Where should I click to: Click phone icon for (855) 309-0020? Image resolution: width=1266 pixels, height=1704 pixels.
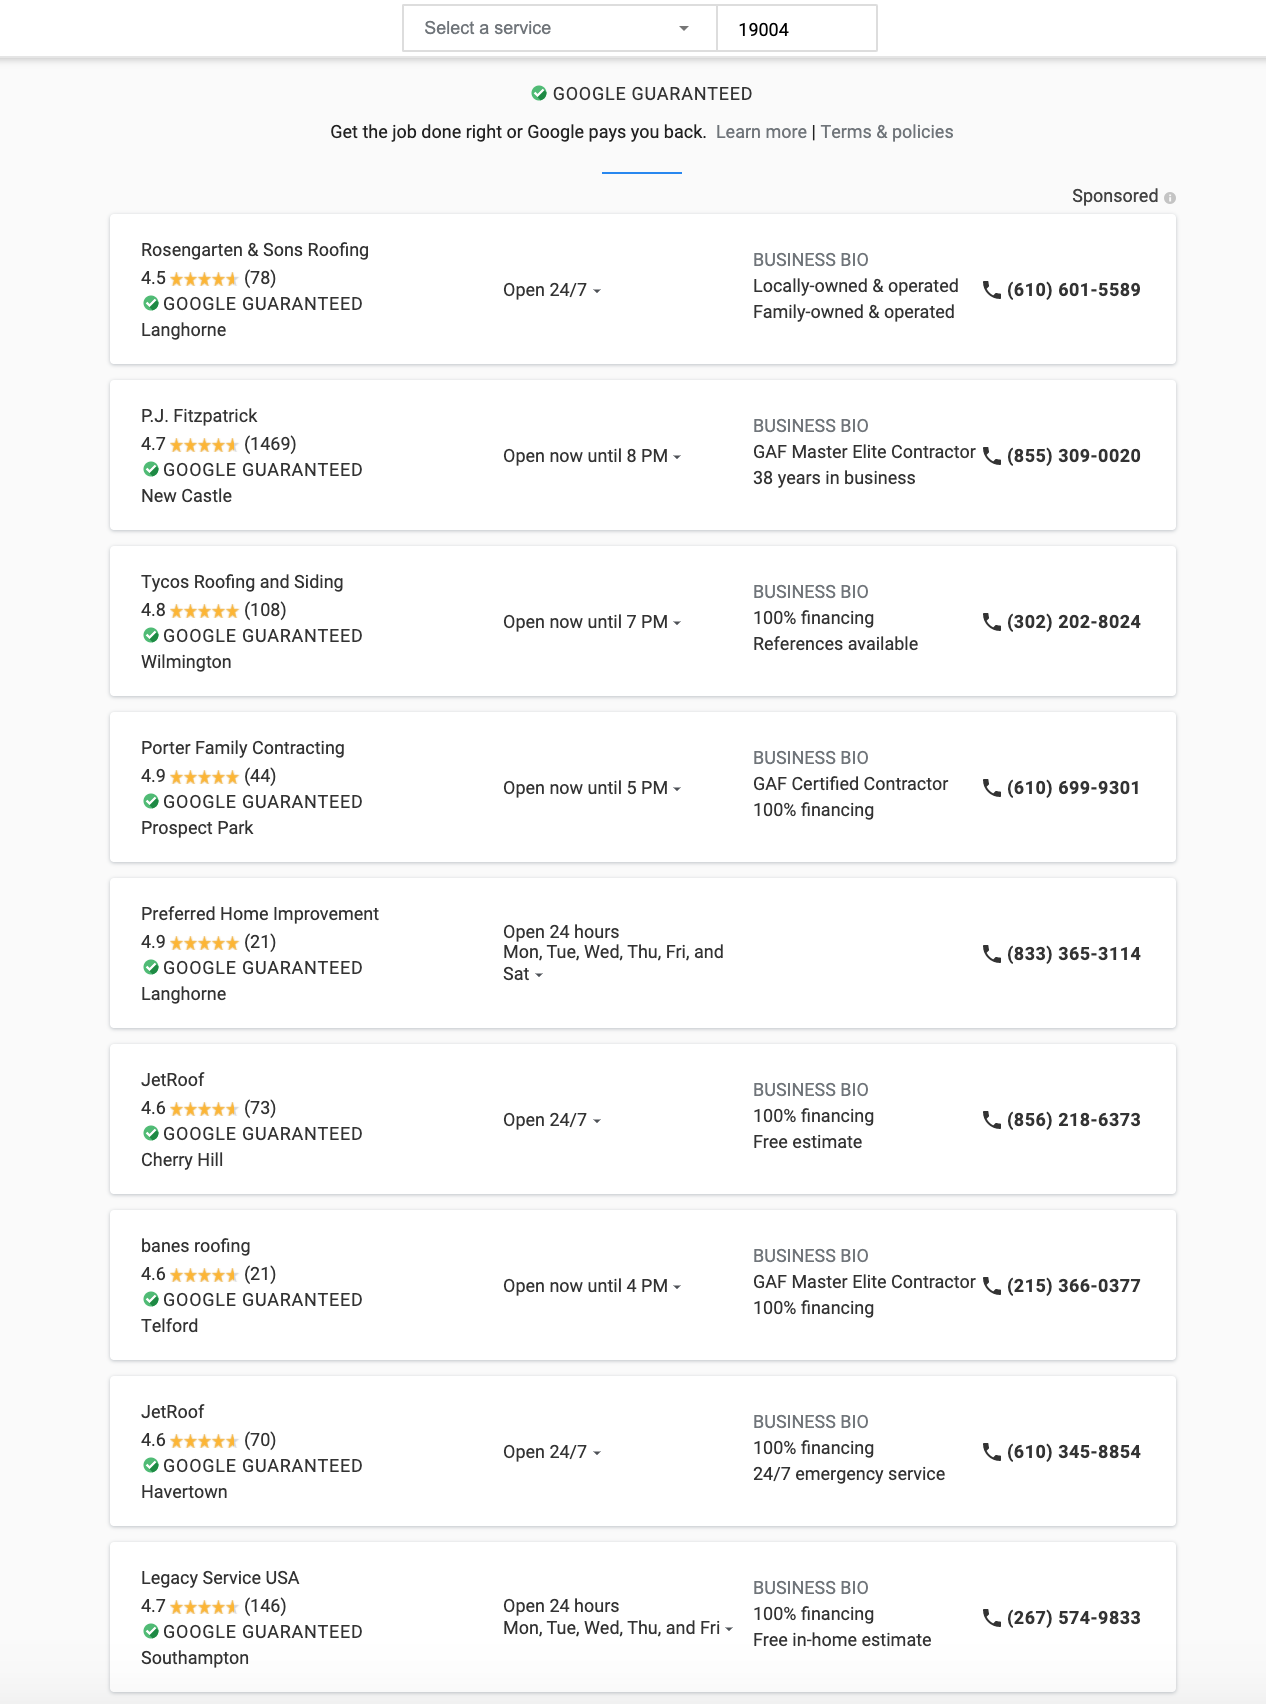992,456
